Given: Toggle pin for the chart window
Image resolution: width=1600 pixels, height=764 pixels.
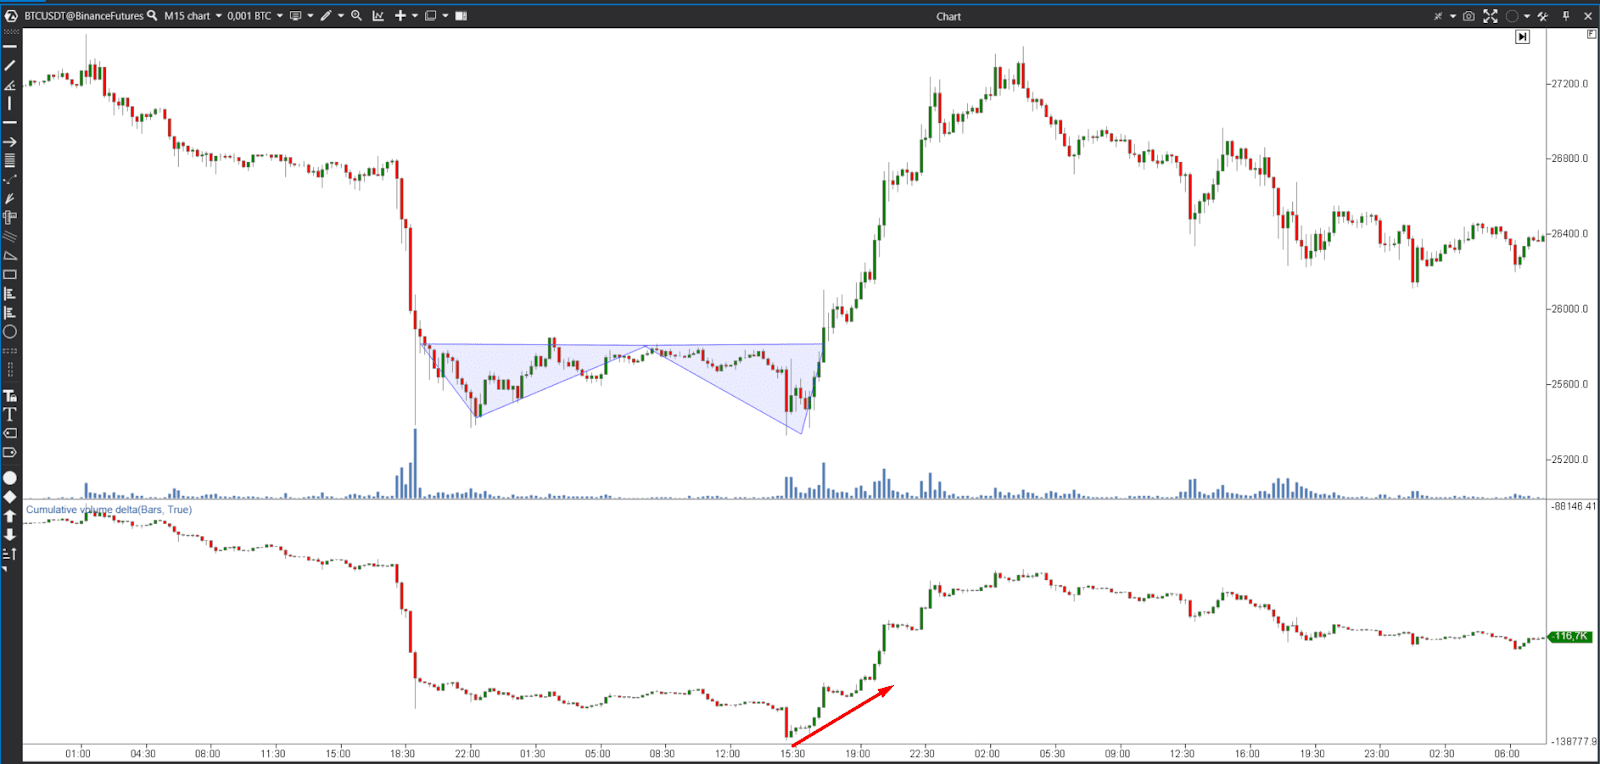Looking at the screenshot, I should [x=1566, y=16].
